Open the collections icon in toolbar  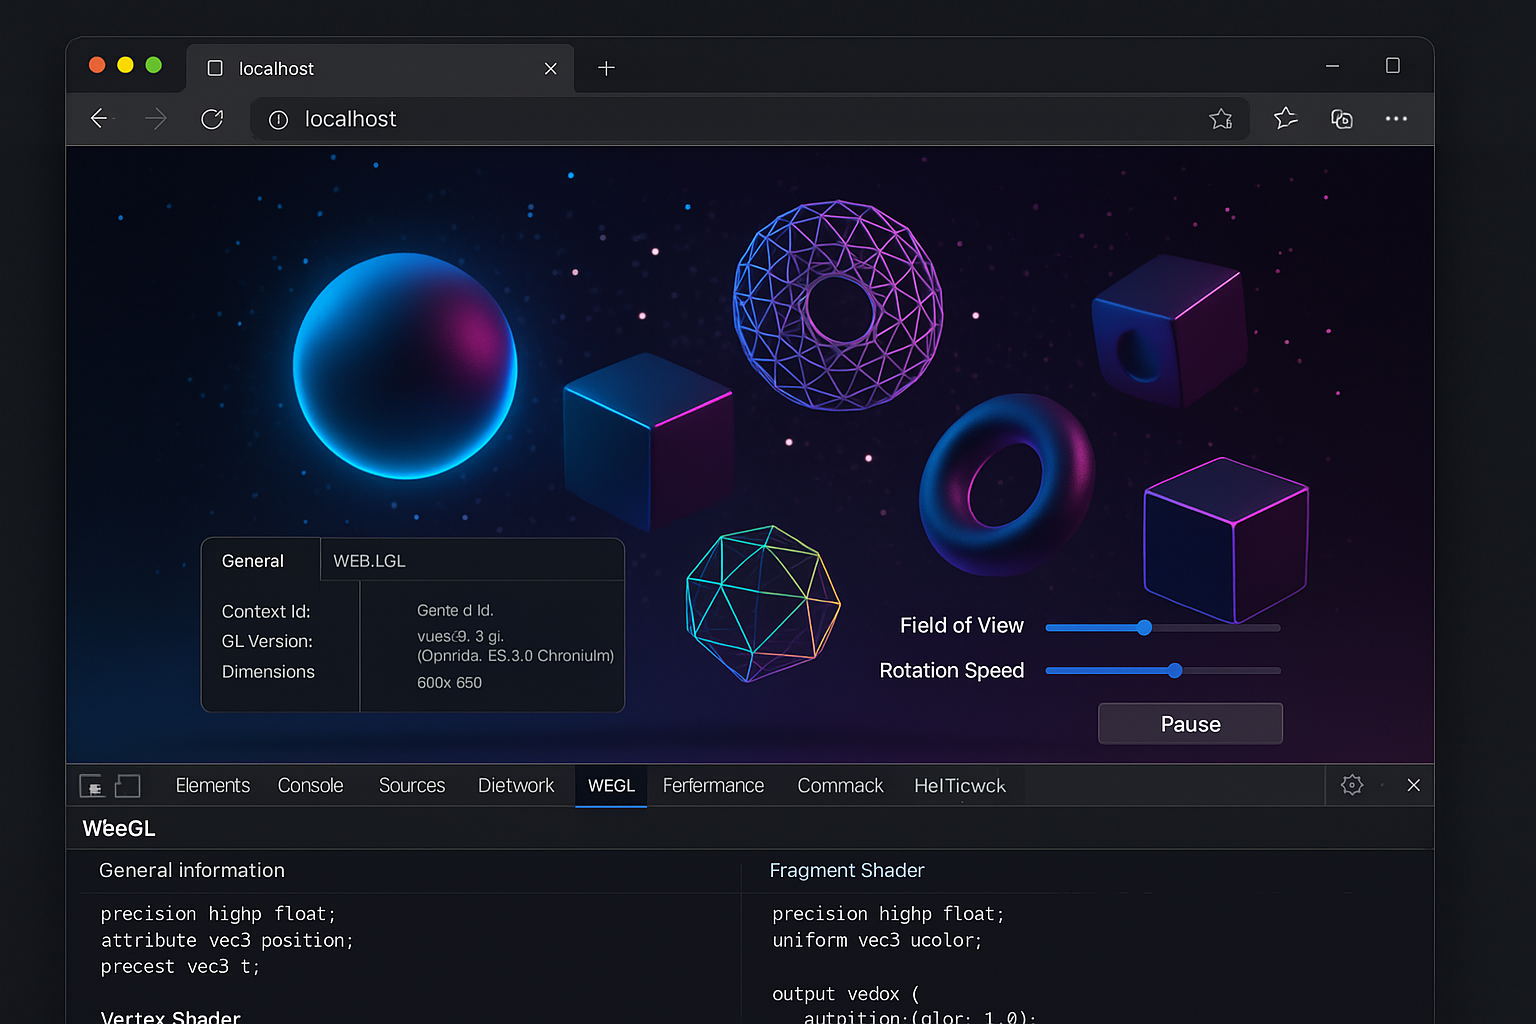pos(1341,119)
